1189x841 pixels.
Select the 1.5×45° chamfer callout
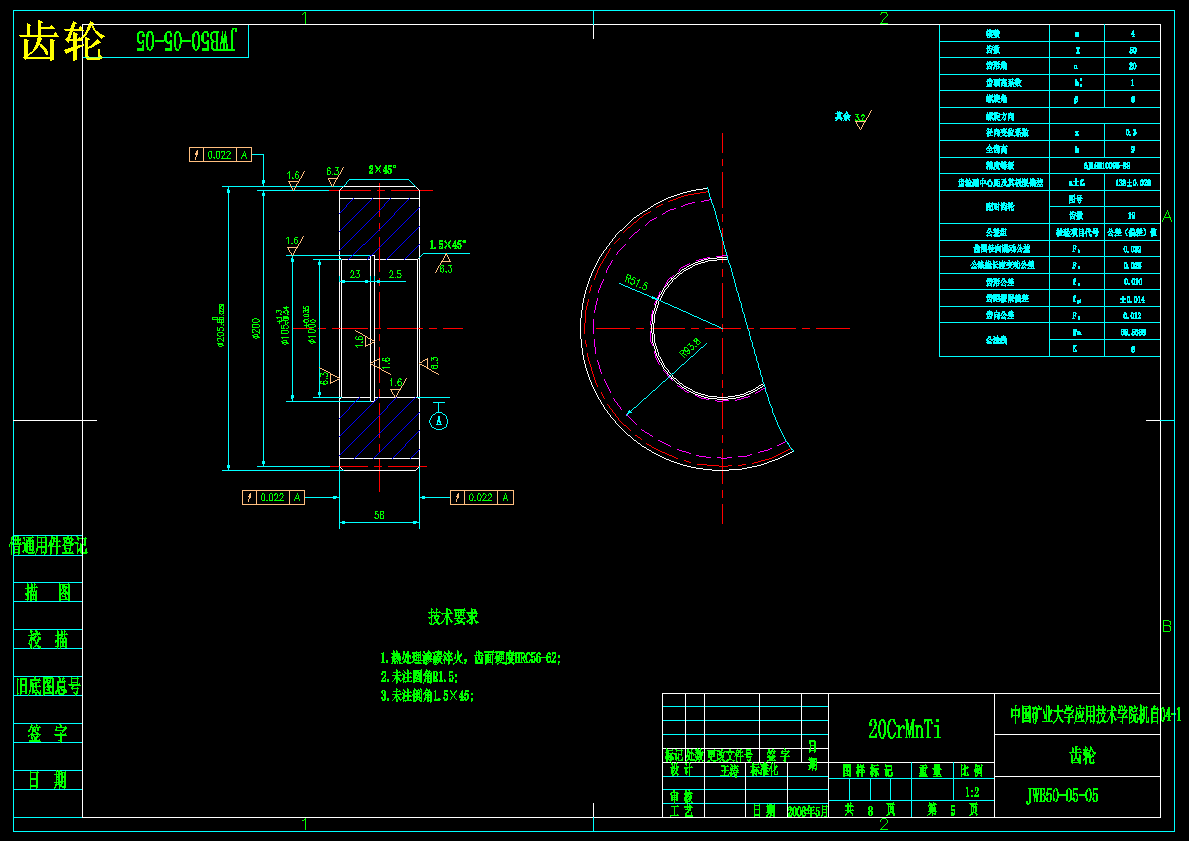pos(448,245)
